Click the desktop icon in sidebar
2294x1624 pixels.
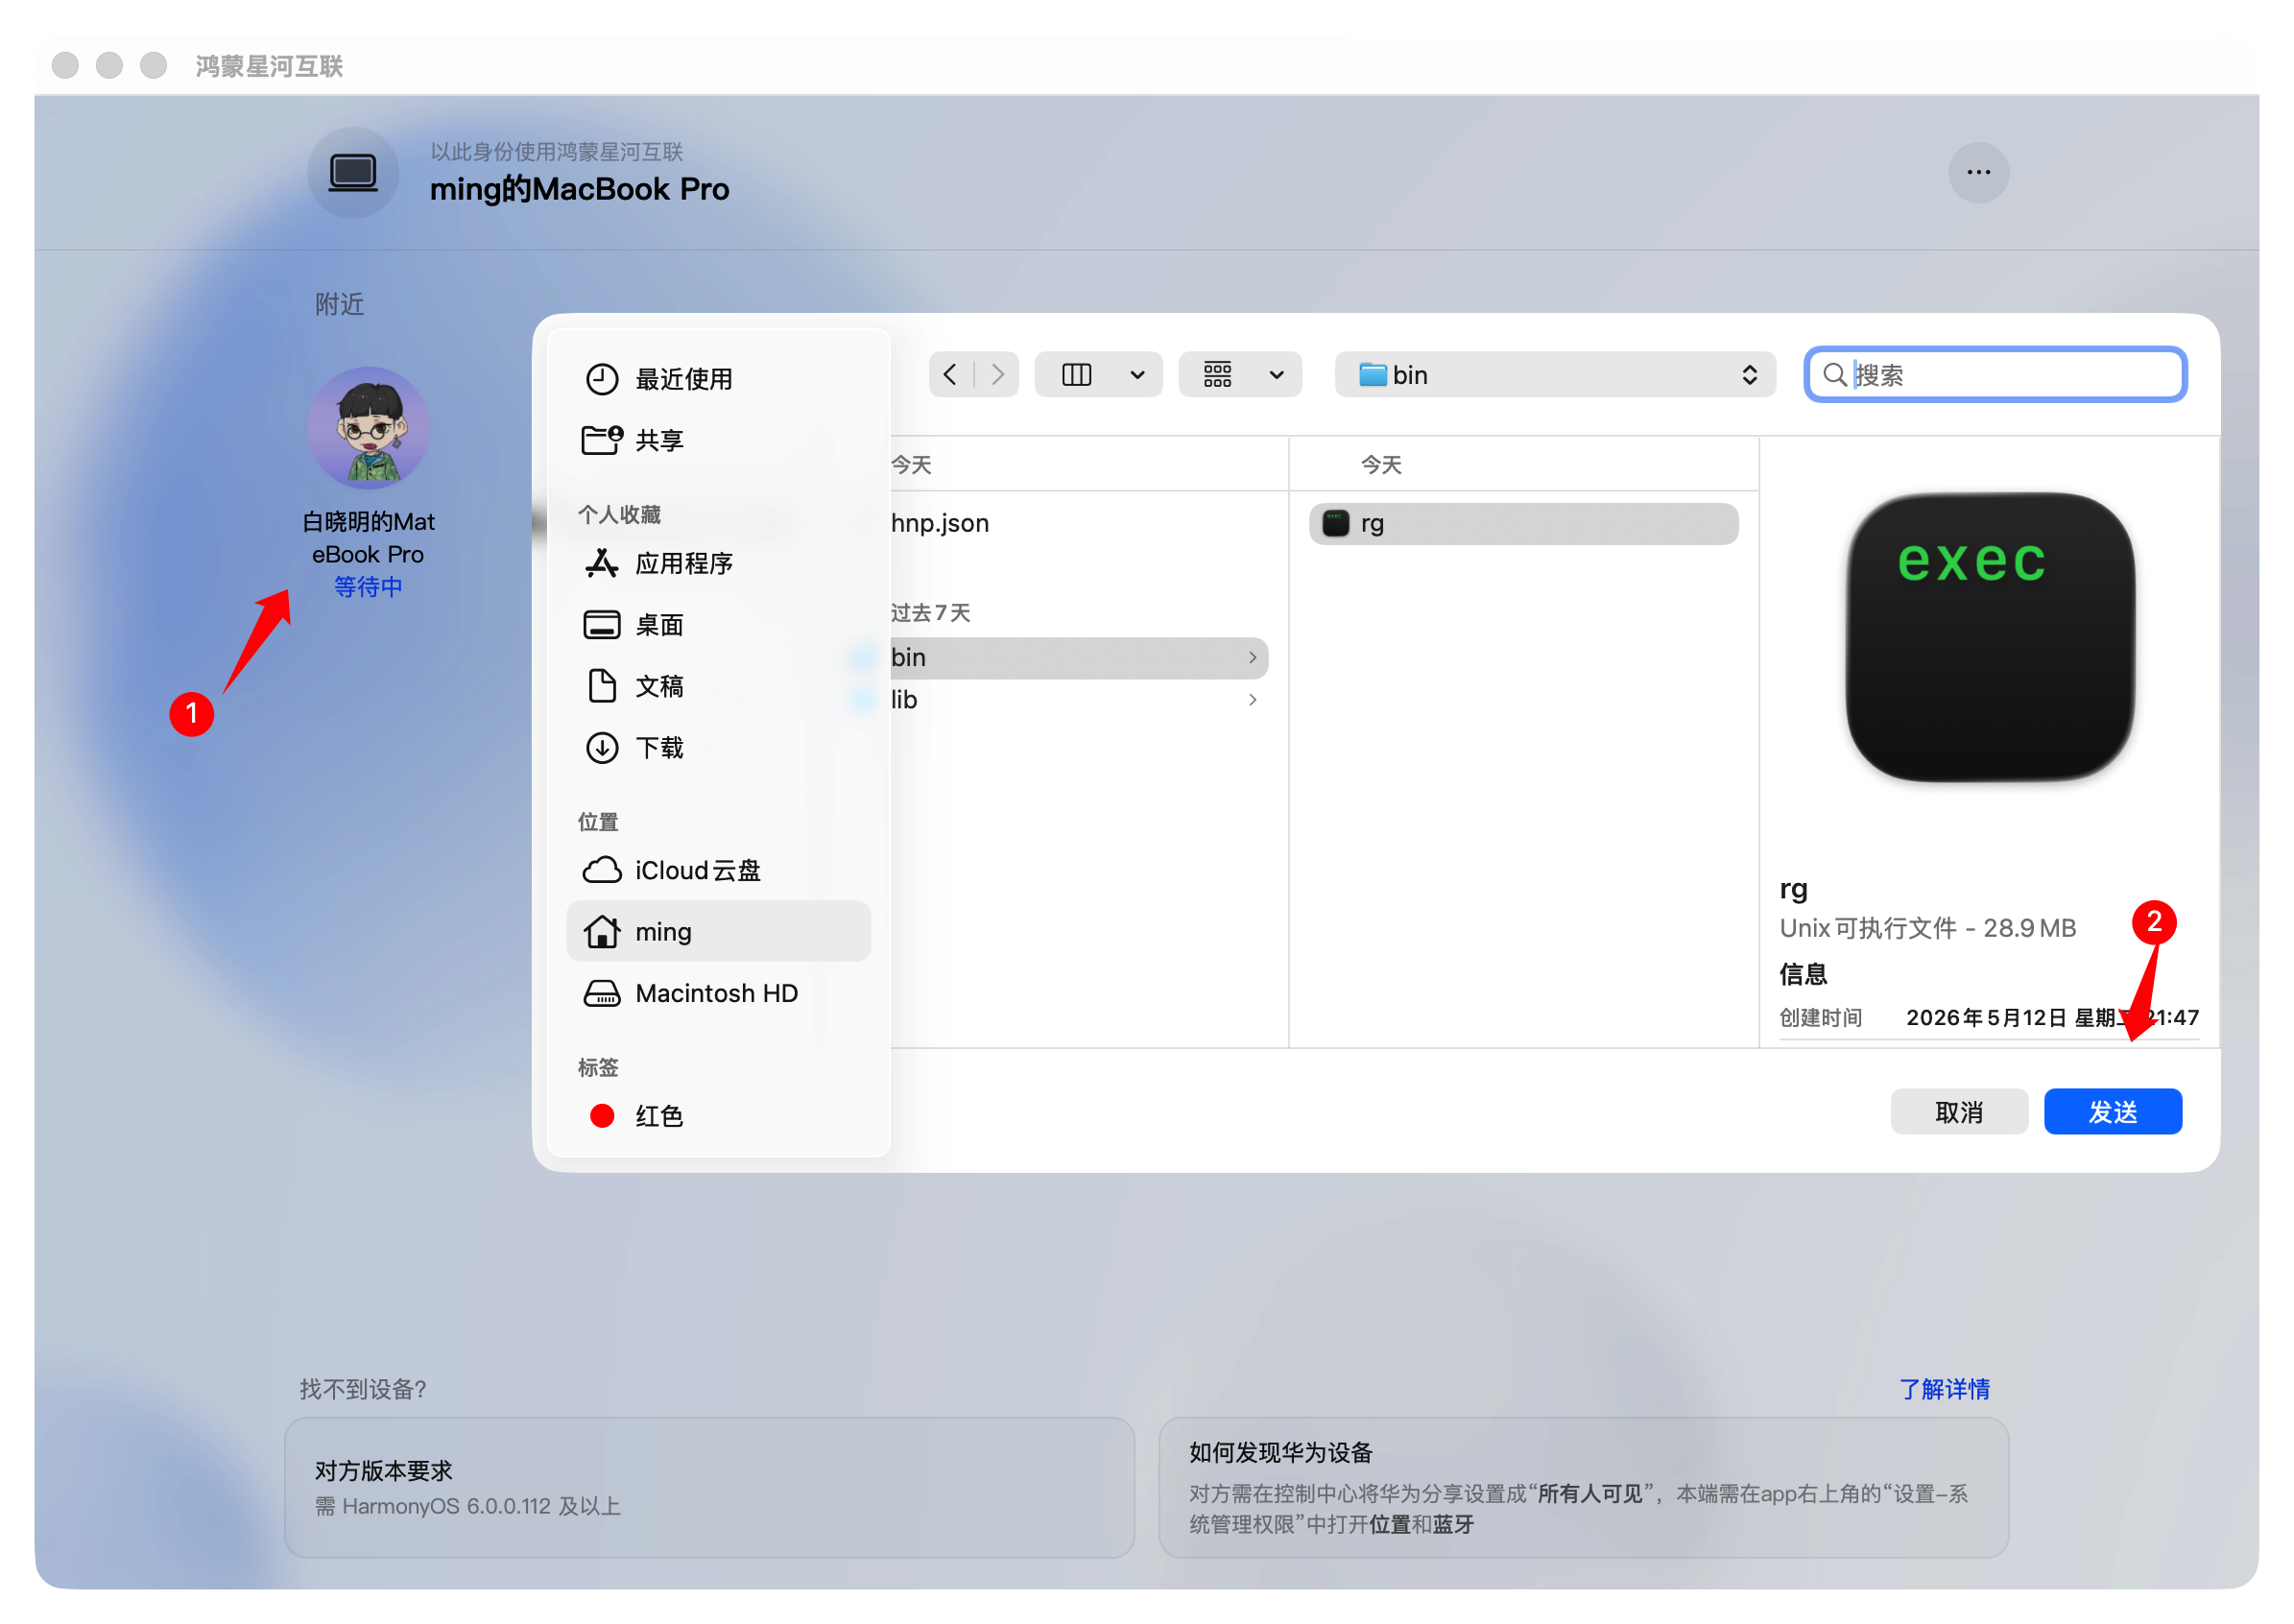(x=601, y=625)
